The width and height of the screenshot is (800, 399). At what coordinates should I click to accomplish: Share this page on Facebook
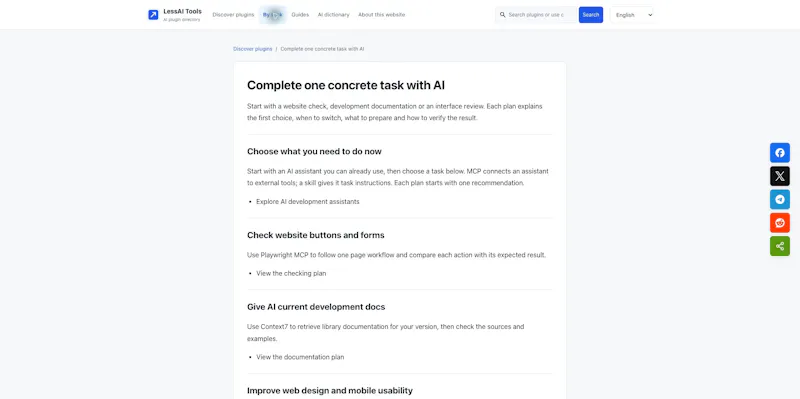tap(780, 153)
